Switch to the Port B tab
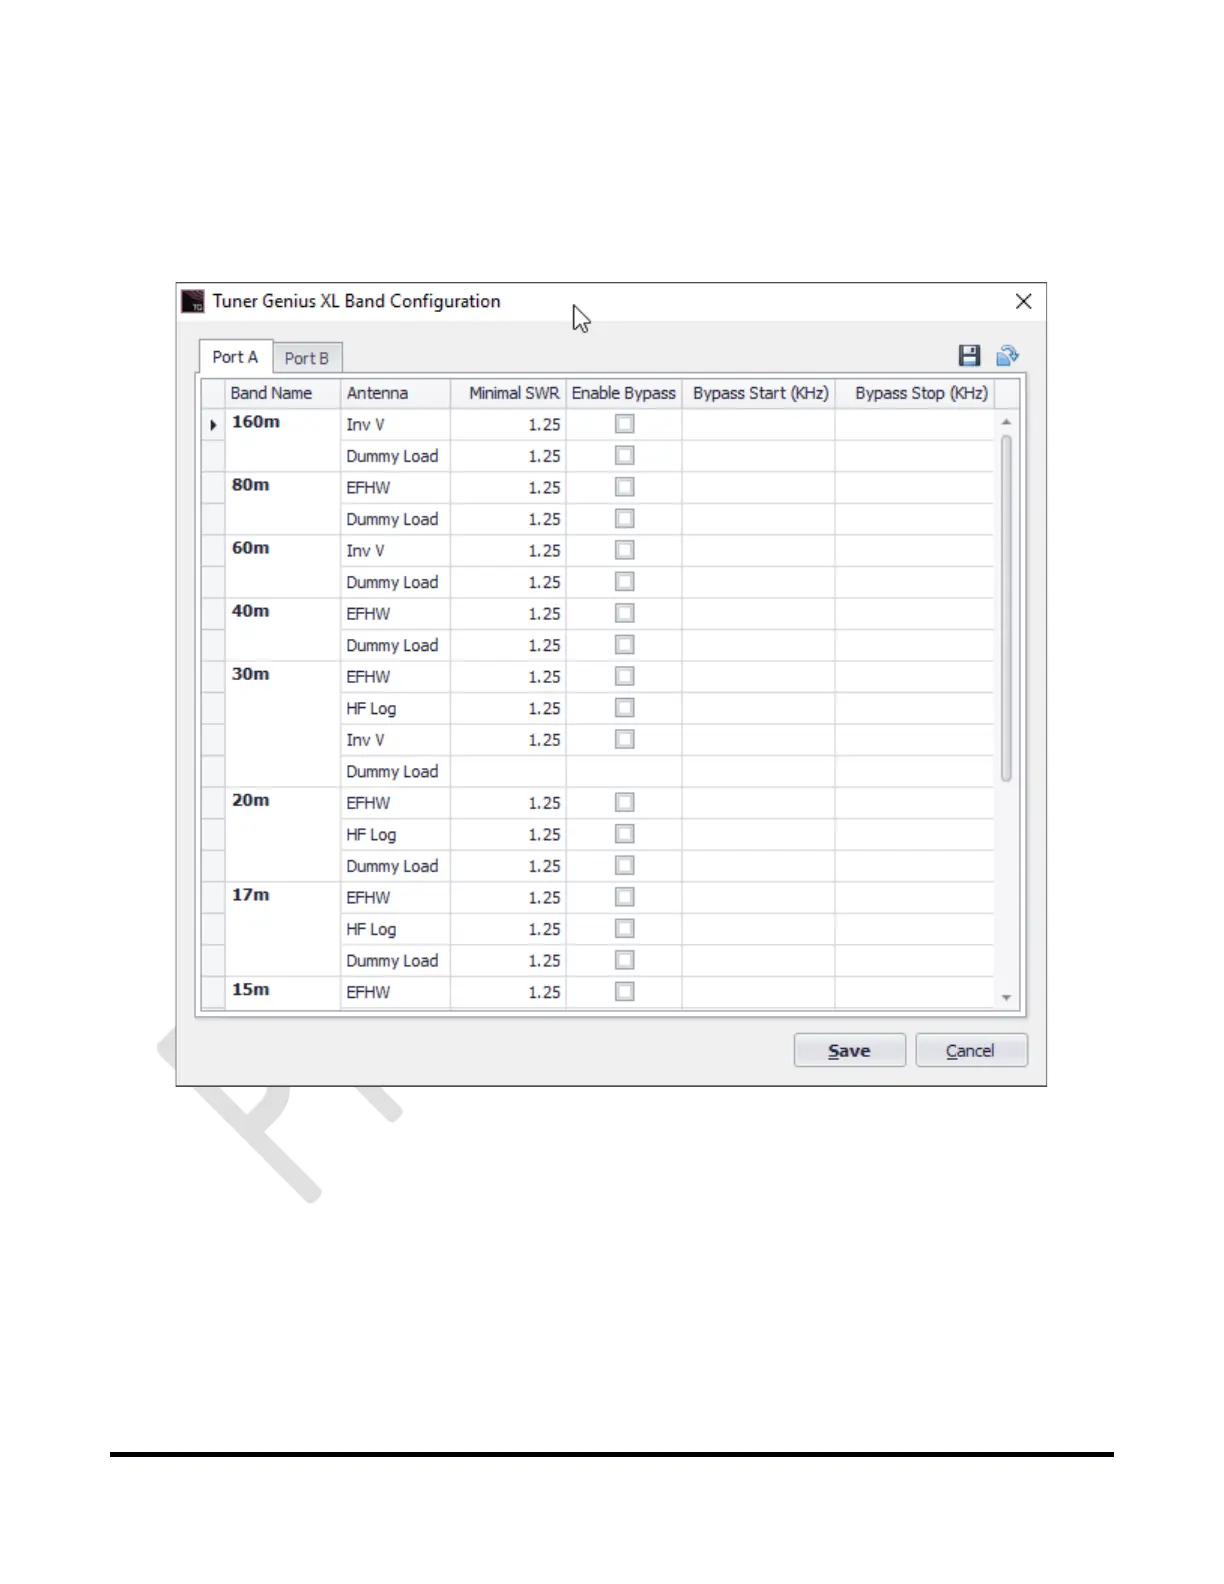1224x1584 pixels. click(x=306, y=358)
